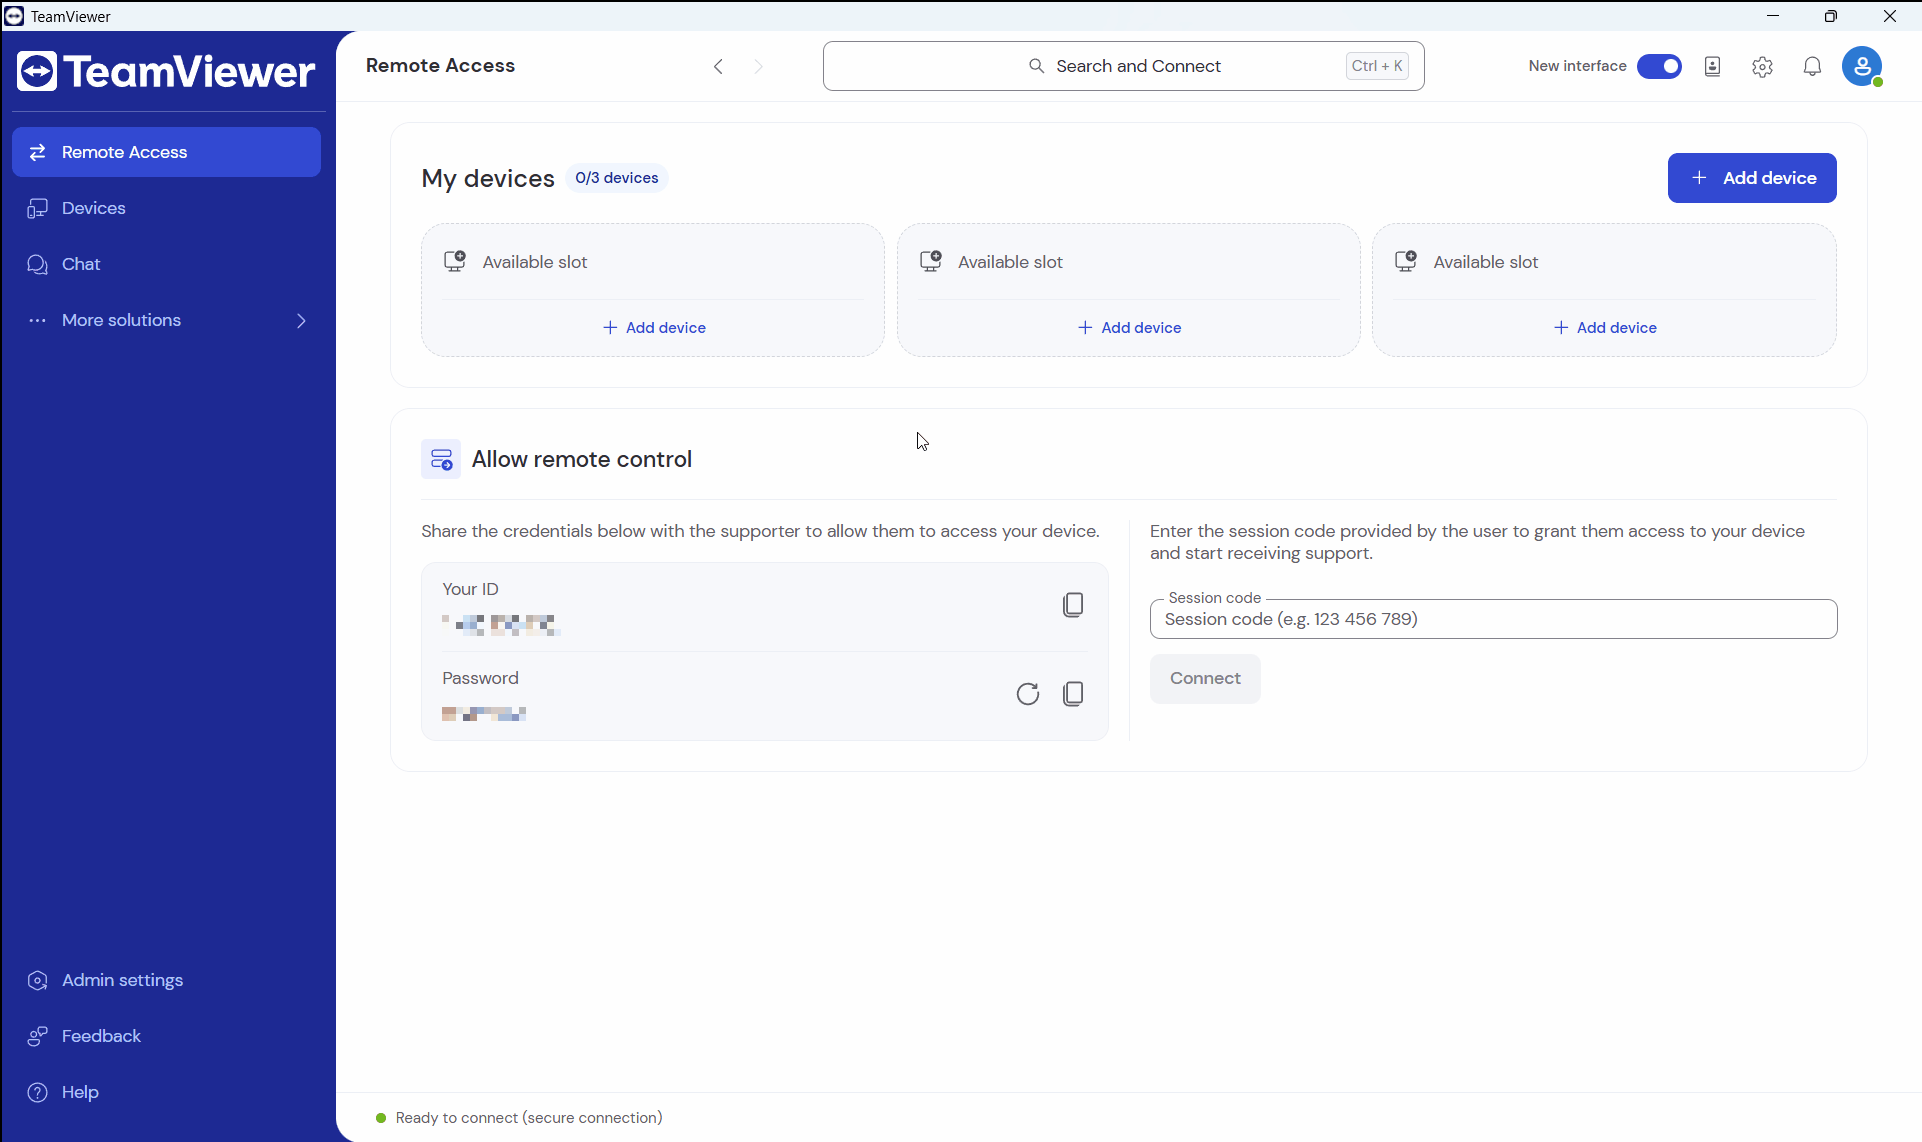Viewport: 1922px width, 1142px height.
Task: Click the Allow remote control icon
Action: pyautogui.click(x=441, y=459)
